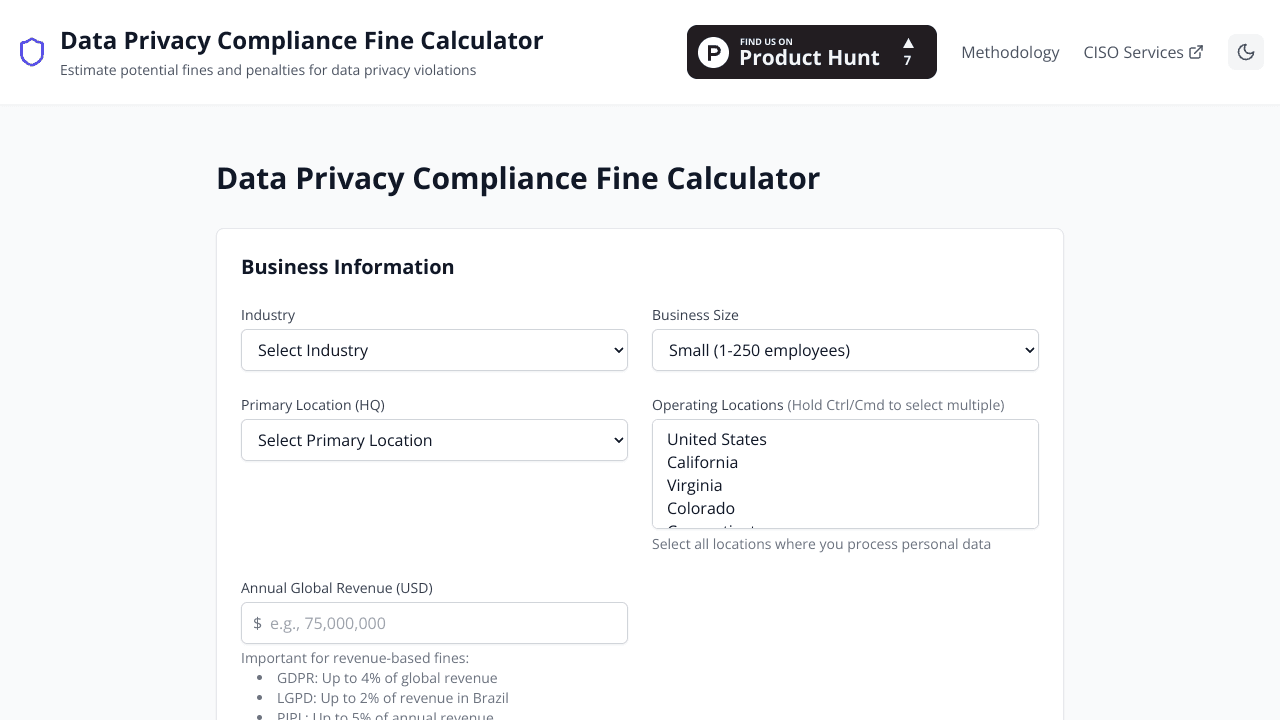Click the Primary Location (HQ) label
Screen dimensions: 1280x720
click(313, 405)
